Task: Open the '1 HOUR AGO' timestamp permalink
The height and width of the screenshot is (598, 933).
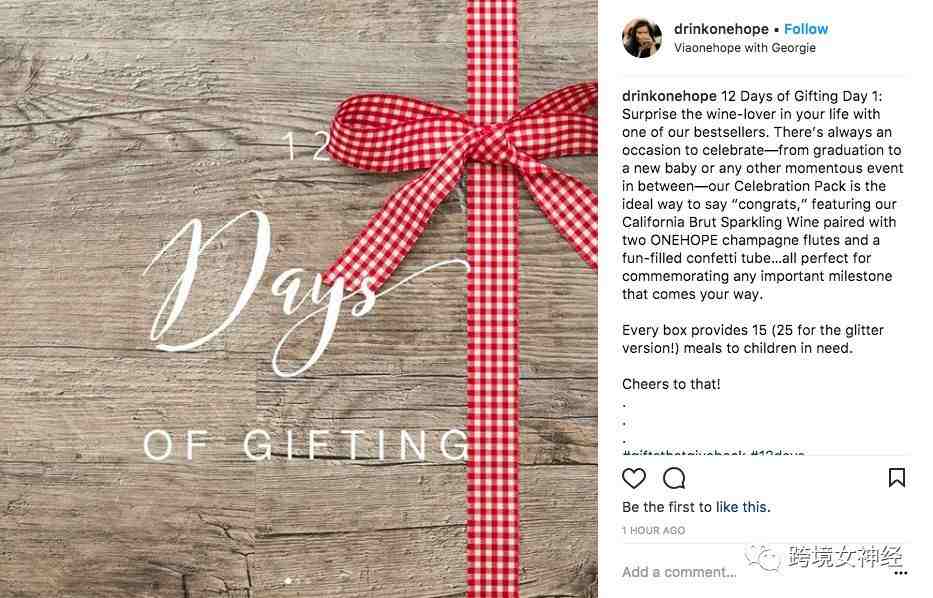Action: pyautogui.click(x=653, y=530)
